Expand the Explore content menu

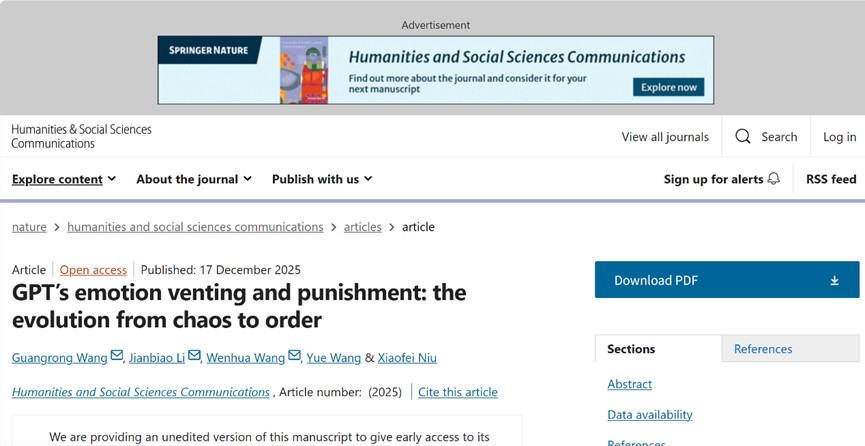[64, 179]
